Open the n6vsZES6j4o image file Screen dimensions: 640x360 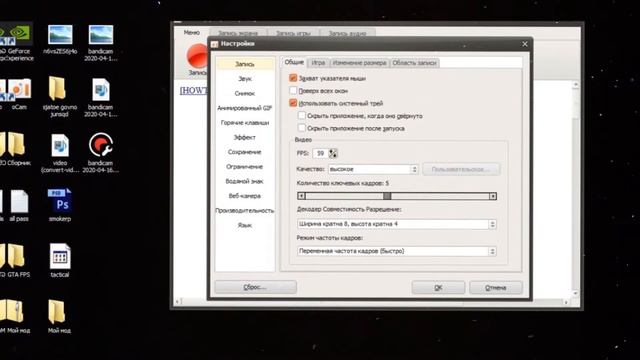[60, 40]
